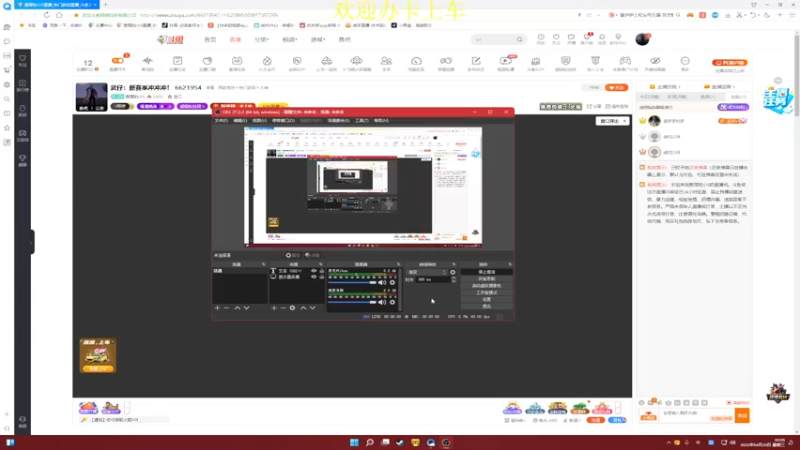Viewport: 800px width, 450px height.
Task: Open source properties gear in OBS
Action: click(x=292, y=308)
